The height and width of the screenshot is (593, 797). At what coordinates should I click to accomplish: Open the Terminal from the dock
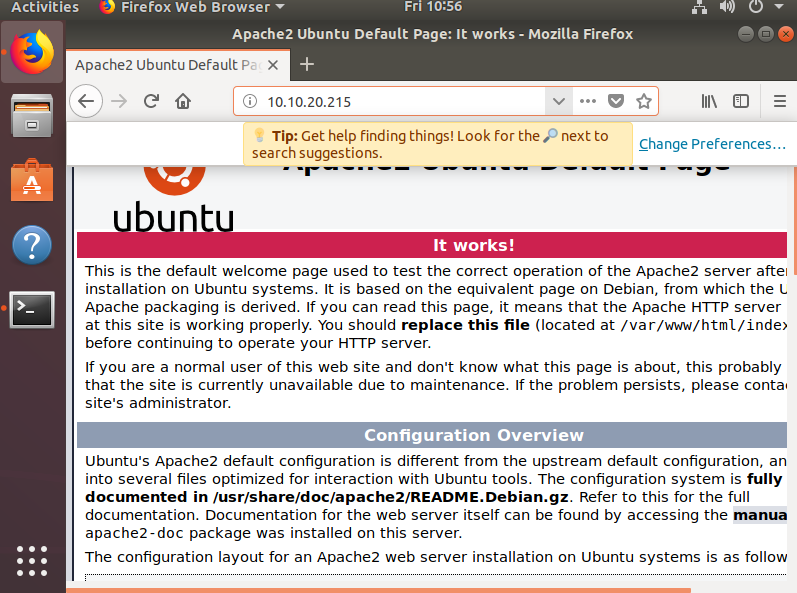[x=32, y=309]
